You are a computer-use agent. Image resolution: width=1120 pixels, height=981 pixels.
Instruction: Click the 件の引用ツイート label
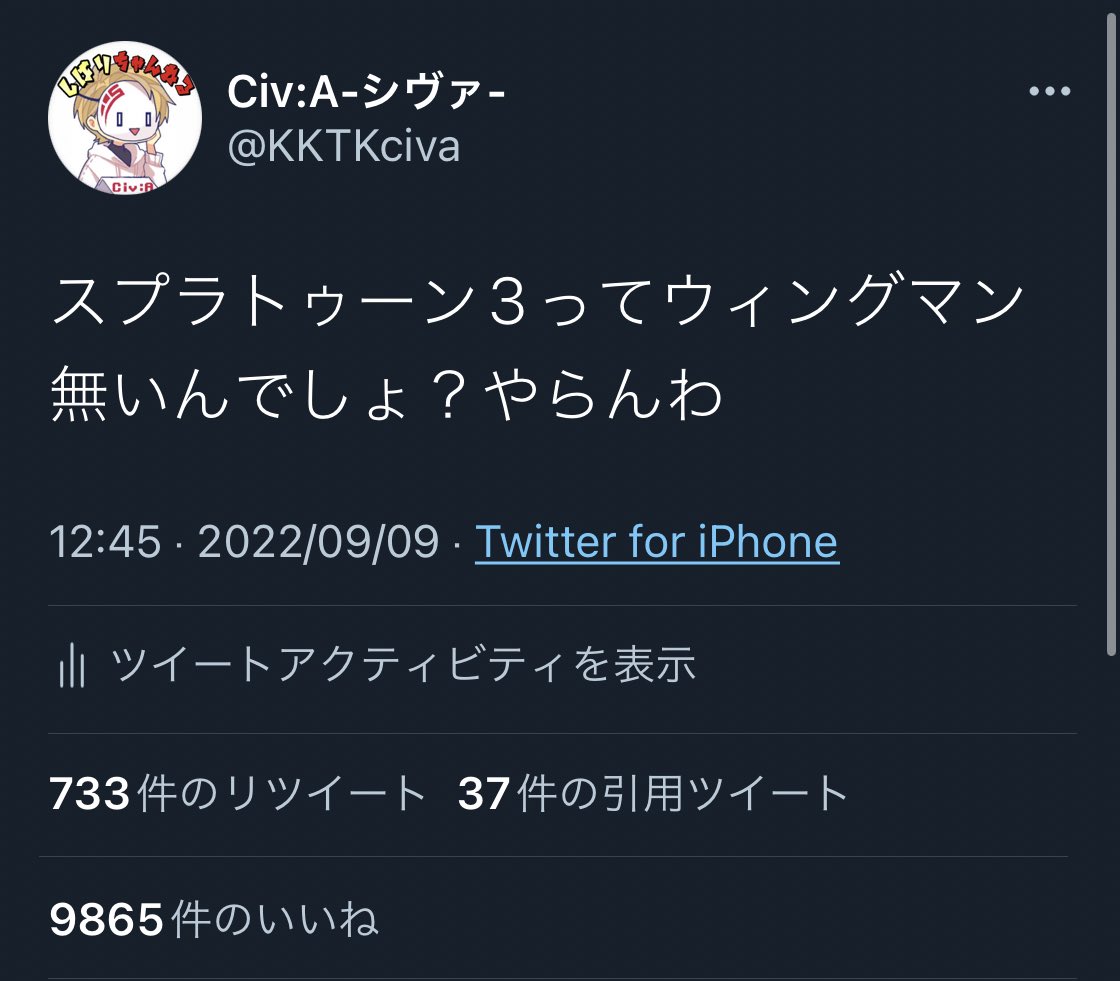tap(682, 794)
